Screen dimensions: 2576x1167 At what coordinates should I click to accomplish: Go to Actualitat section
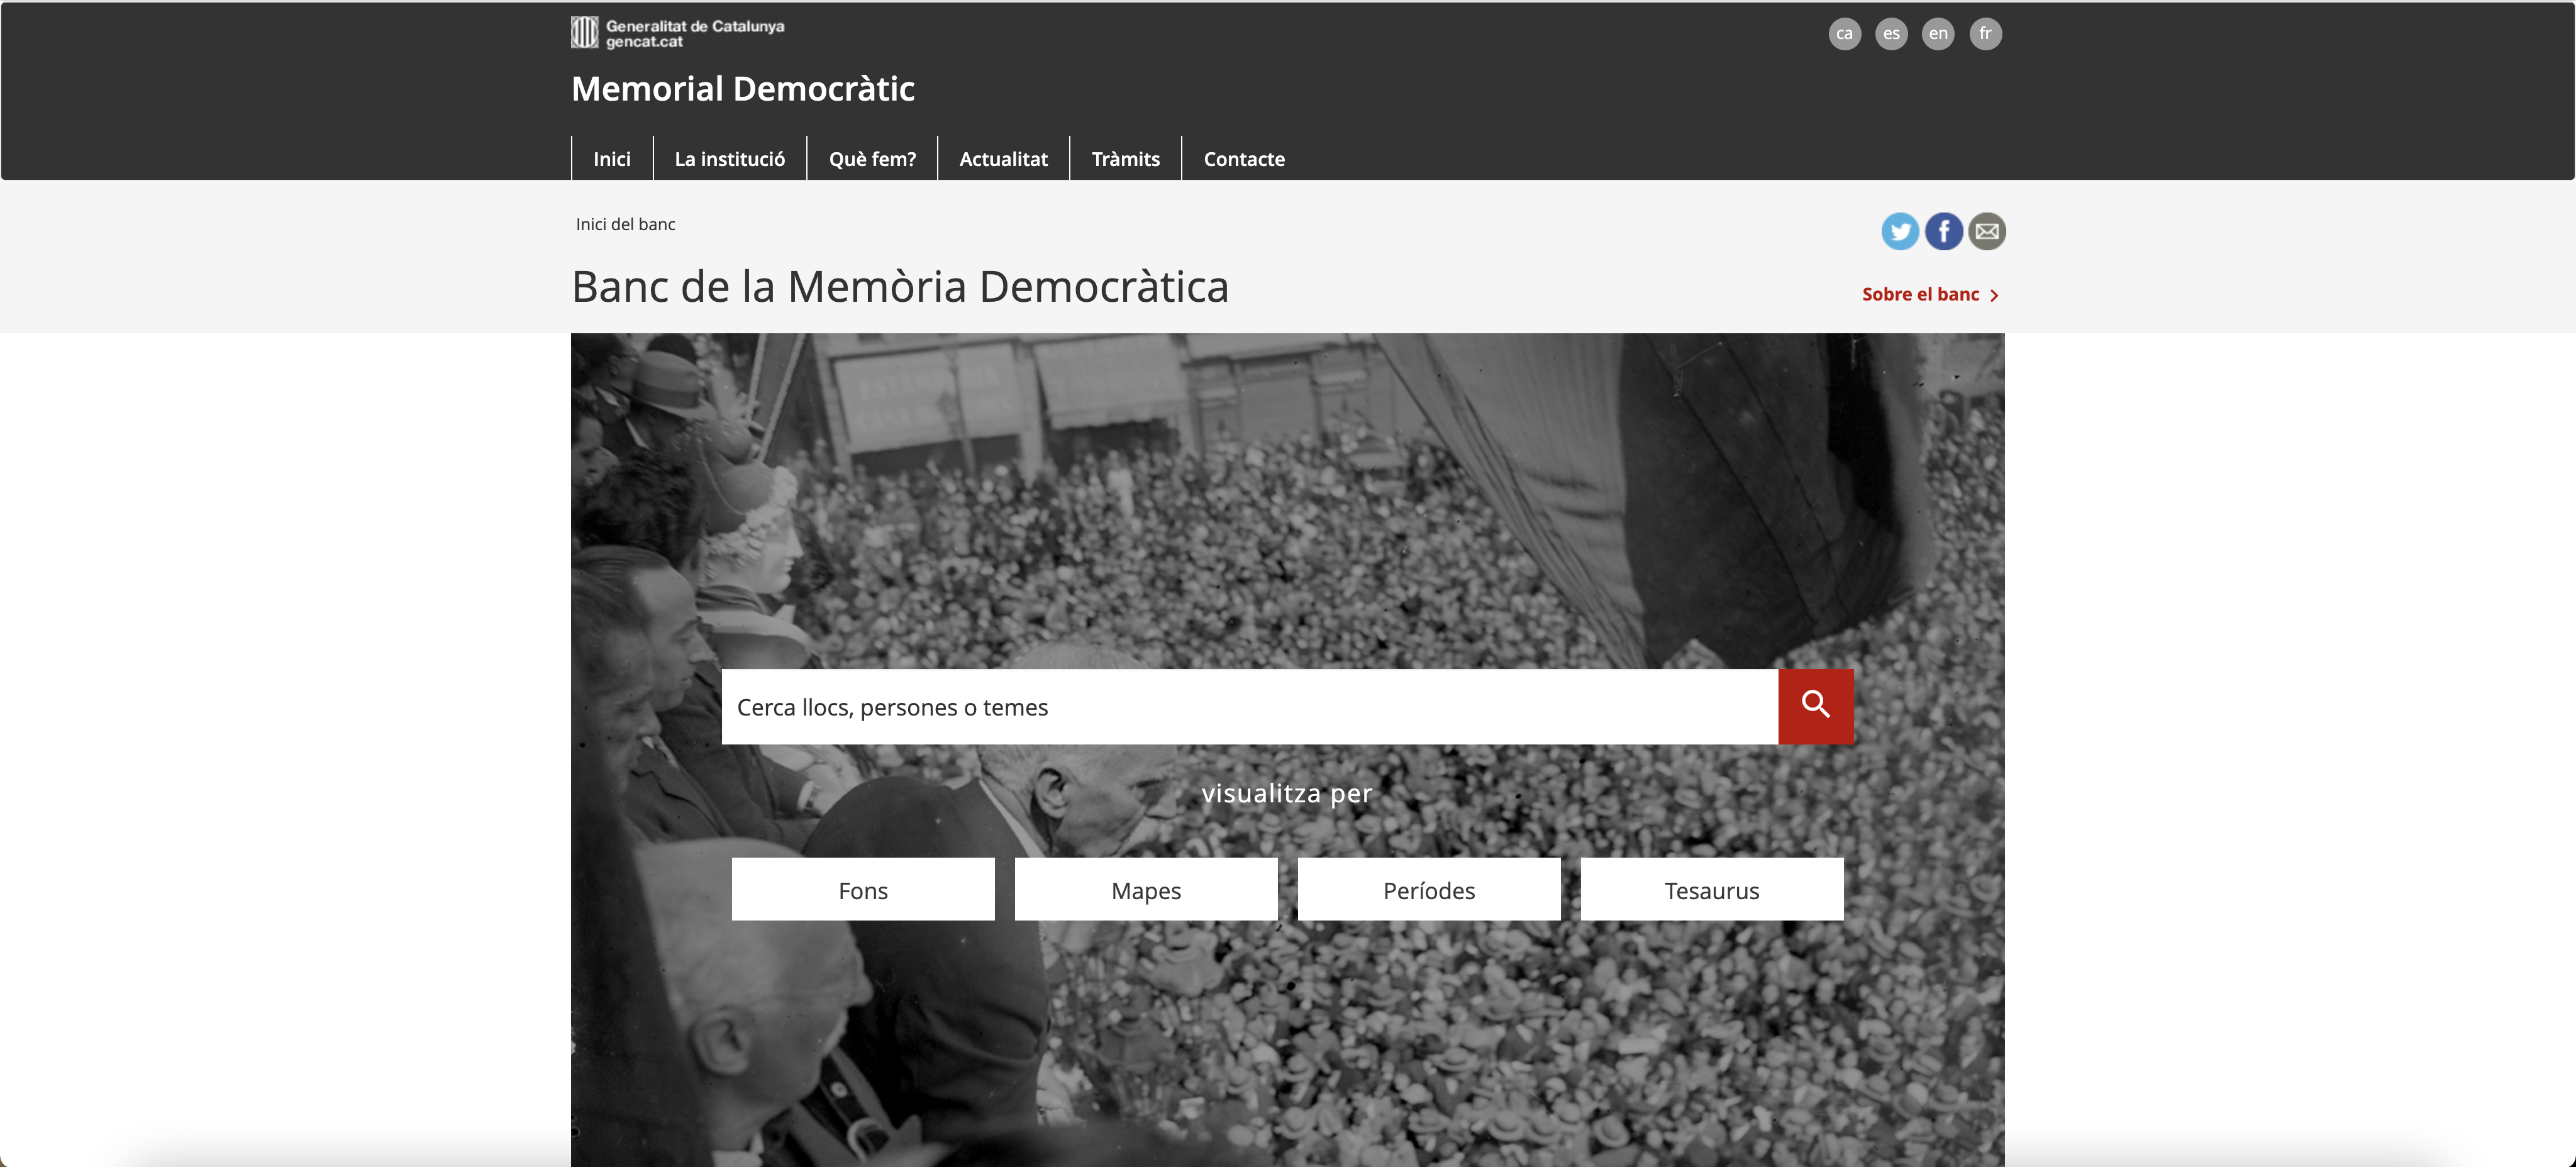[1003, 158]
